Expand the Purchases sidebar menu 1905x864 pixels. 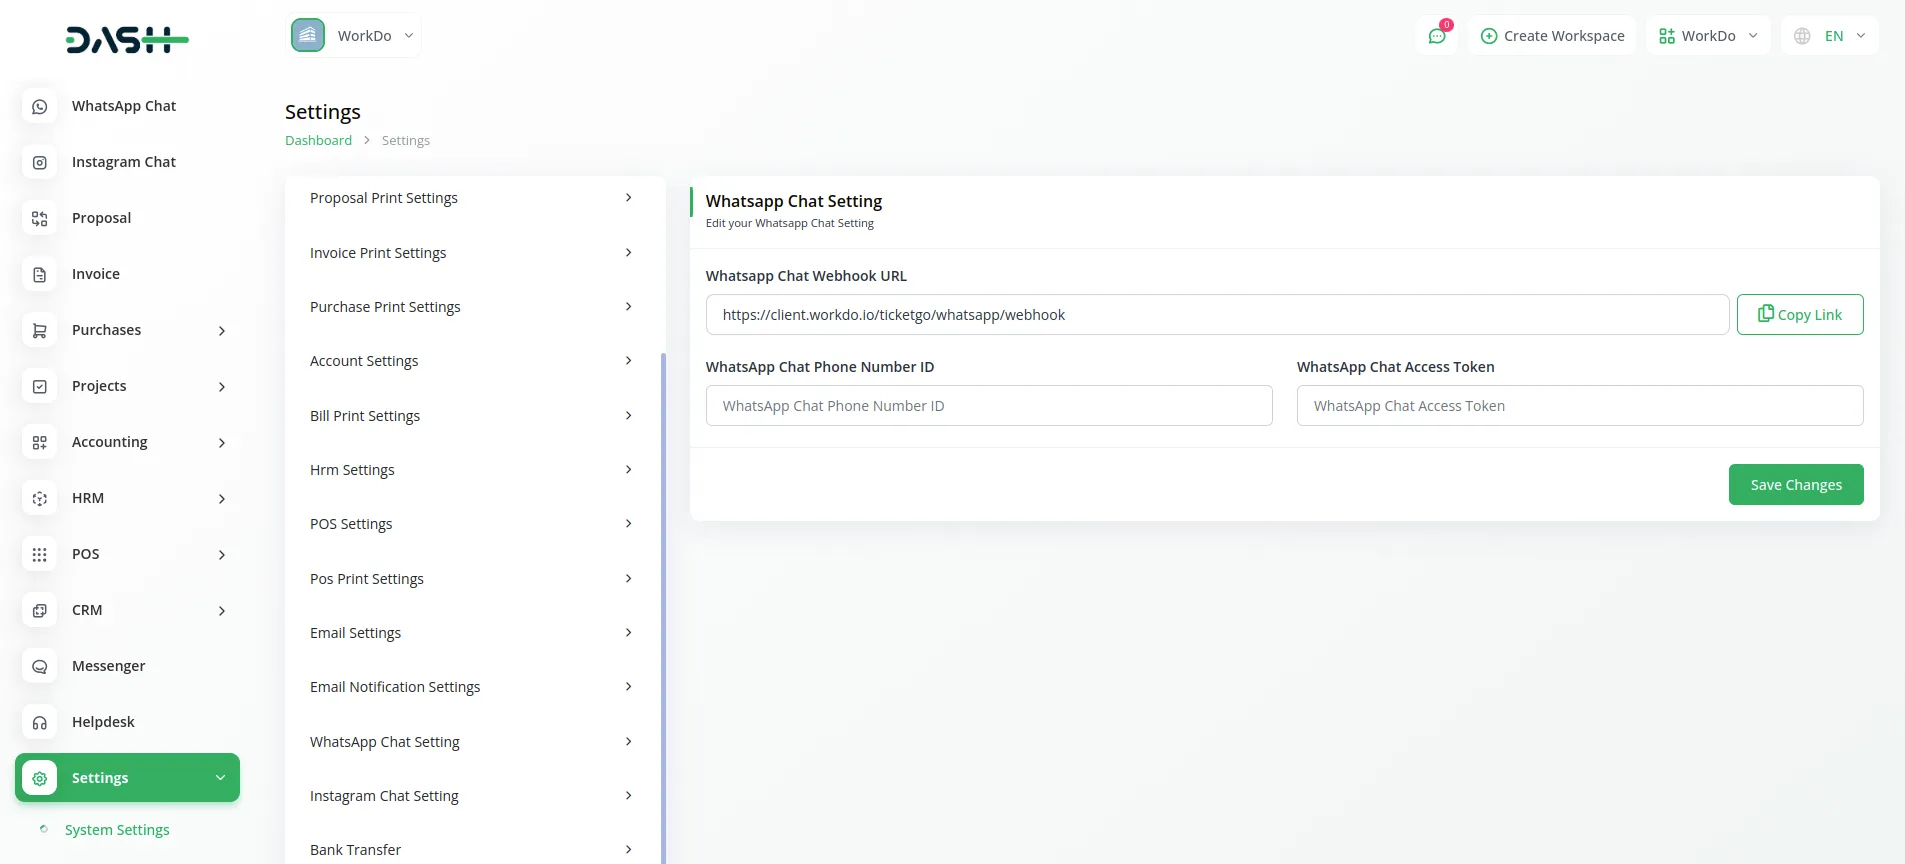(222, 331)
